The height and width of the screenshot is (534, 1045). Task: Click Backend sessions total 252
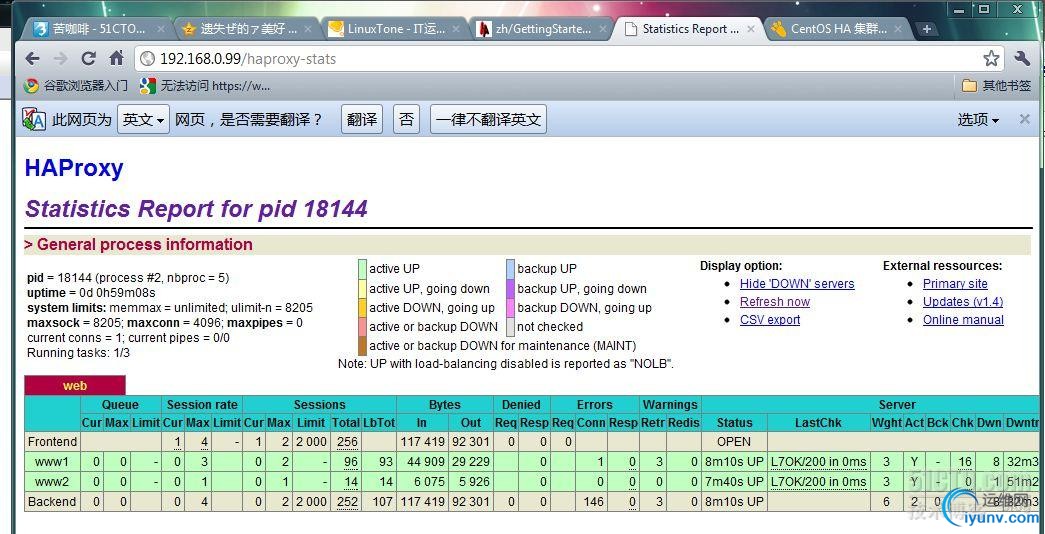point(348,501)
